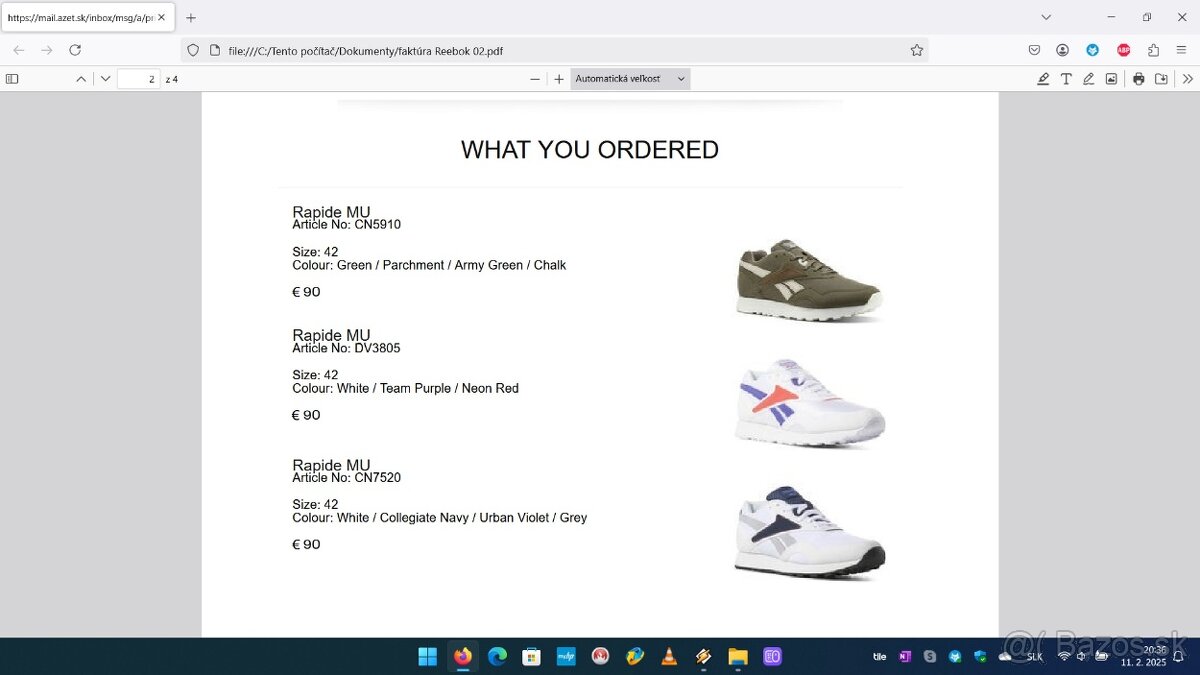1200x675 pixels.
Task: Select the add text tool
Action: tap(1066, 79)
